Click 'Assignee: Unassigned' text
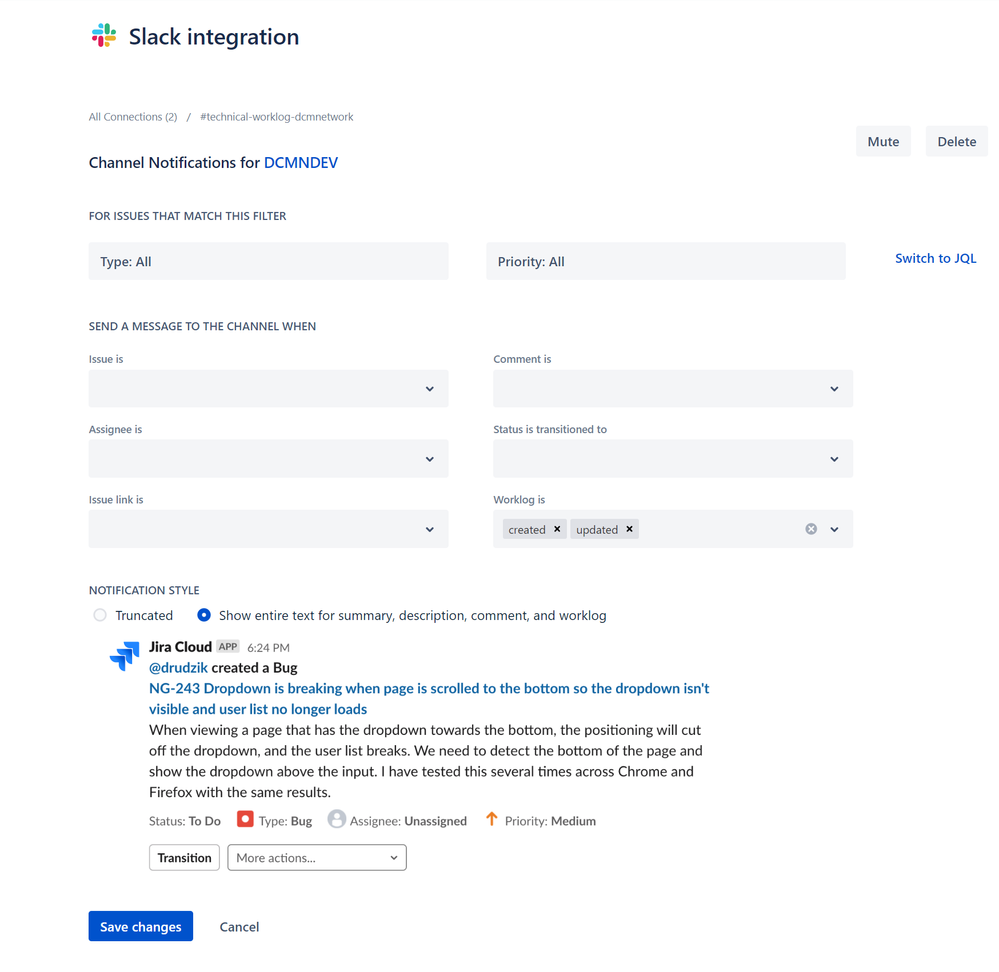The width and height of the screenshot is (999, 972). point(408,820)
